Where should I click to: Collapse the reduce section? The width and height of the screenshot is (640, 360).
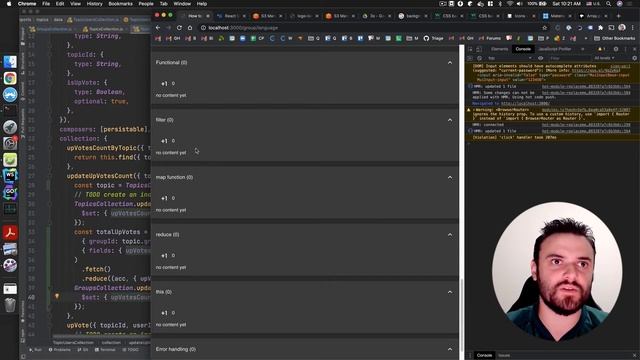click(x=450, y=235)
